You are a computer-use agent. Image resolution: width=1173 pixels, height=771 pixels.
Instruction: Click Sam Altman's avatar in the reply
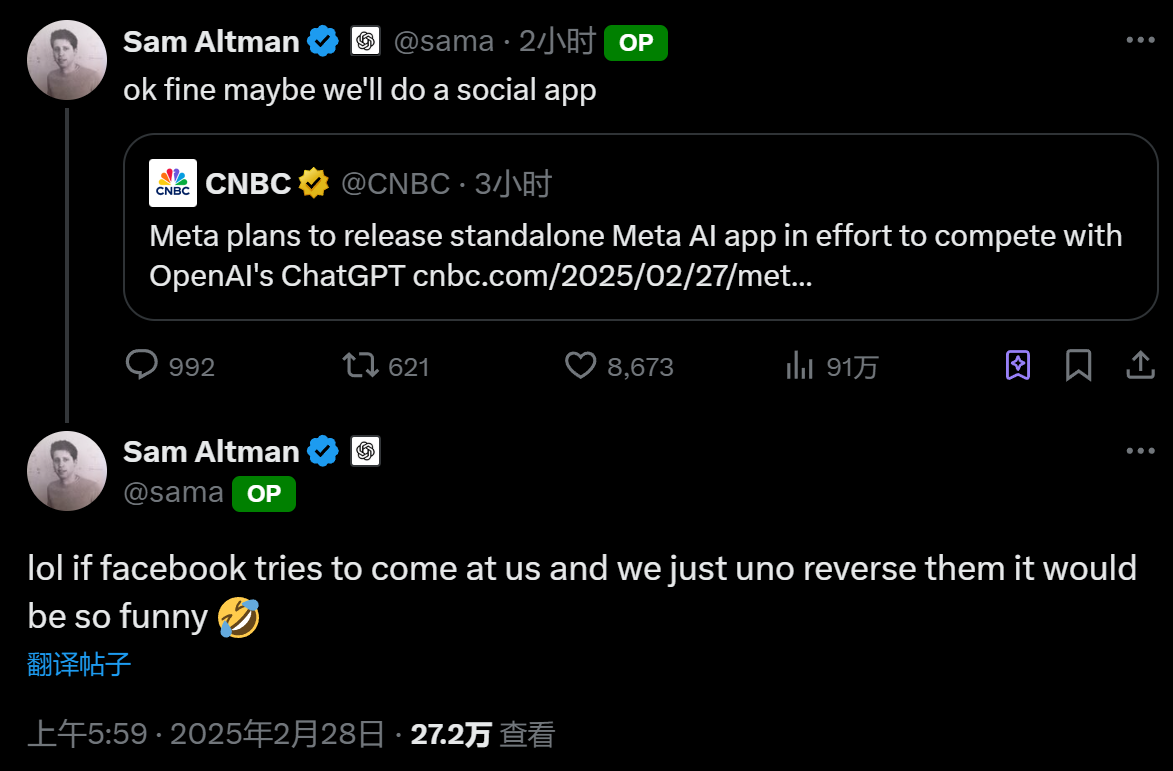click(x=67, y=470)
